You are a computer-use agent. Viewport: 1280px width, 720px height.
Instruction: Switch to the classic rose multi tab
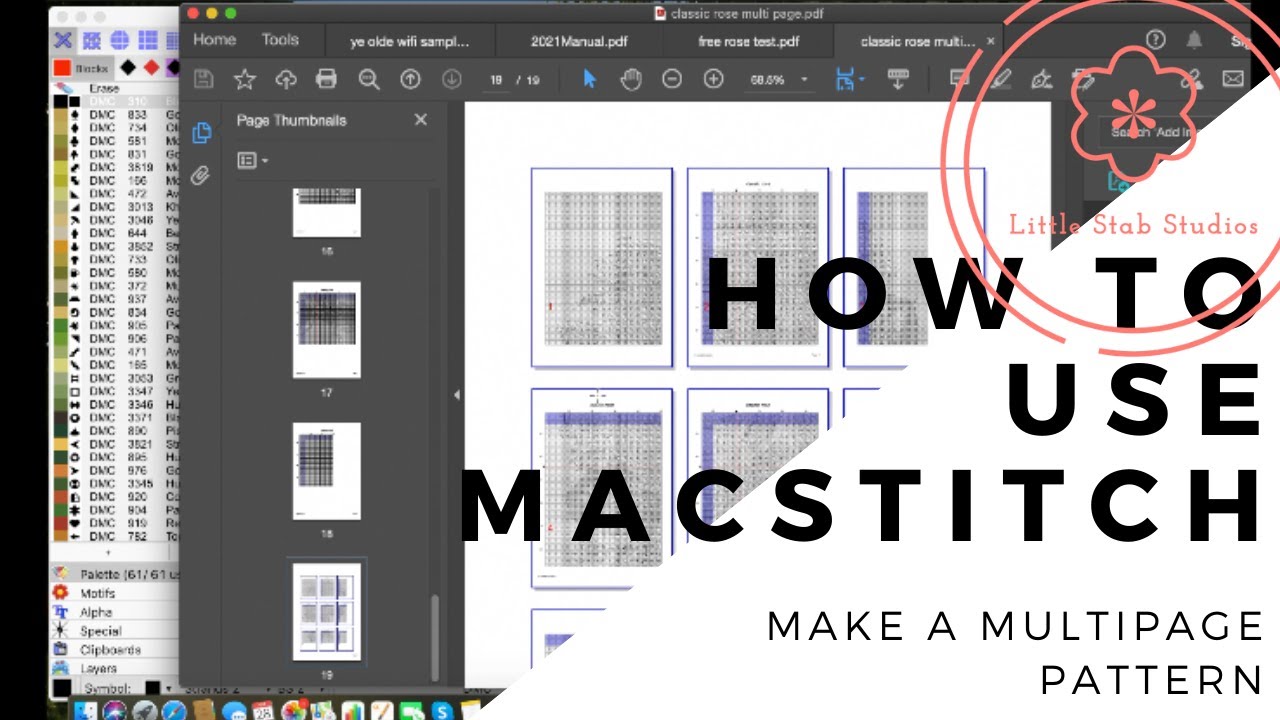pyautogui.click(x=917, y=42)
